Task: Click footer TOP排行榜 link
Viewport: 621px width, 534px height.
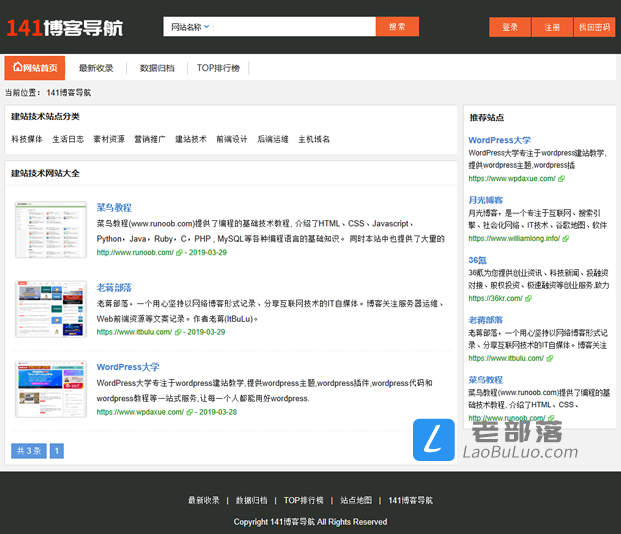Action: click(303, 500)
